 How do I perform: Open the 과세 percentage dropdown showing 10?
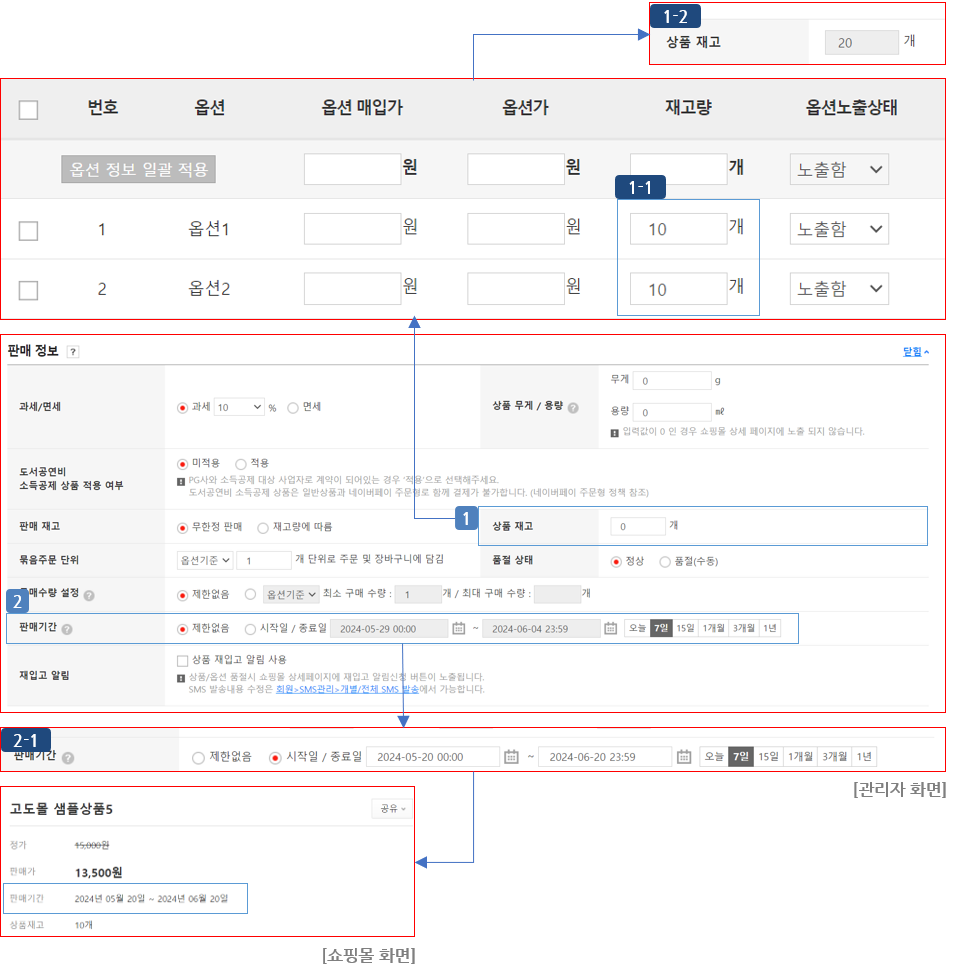pos(237,408)
